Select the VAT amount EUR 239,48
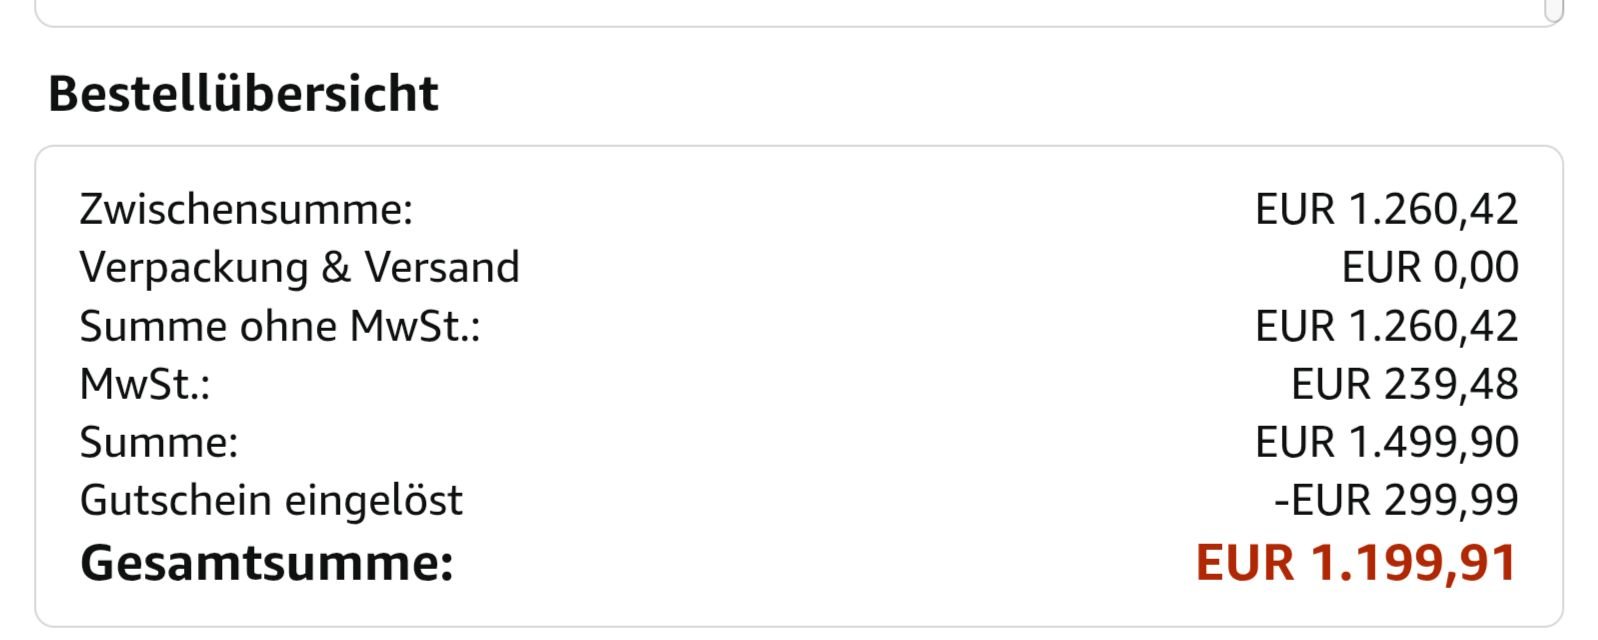 pyautogui.click(x=1404, y=385)
